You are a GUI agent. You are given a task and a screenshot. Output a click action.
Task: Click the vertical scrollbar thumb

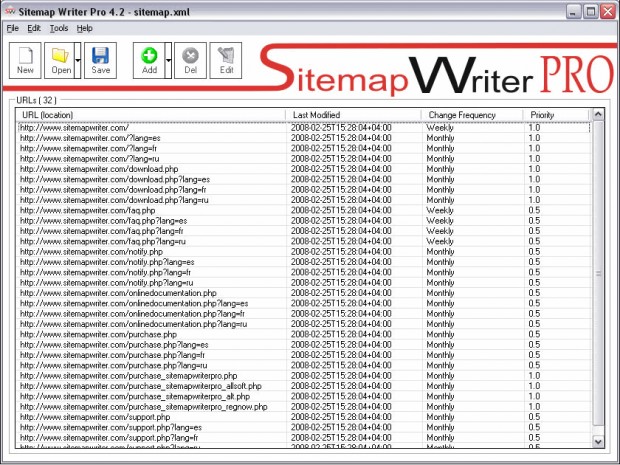[598, 273]
